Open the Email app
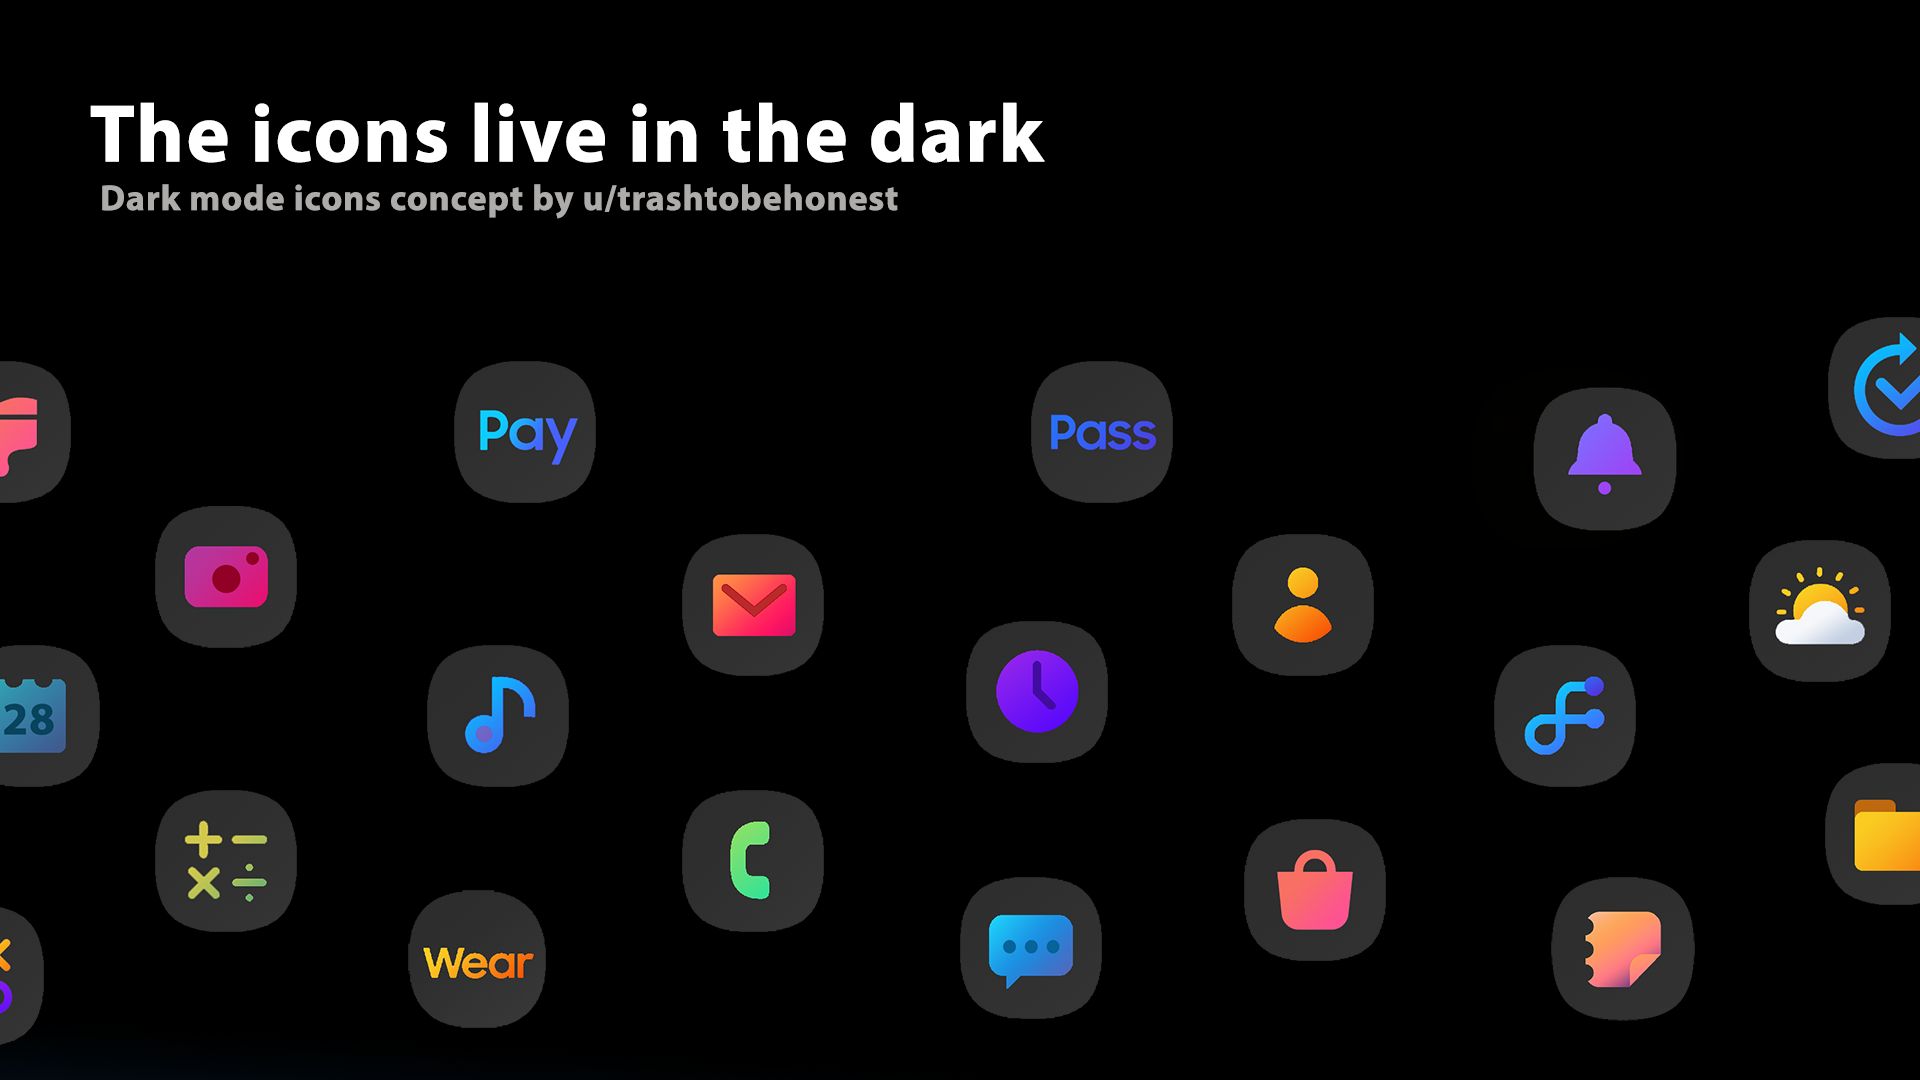Image resolution: width=1920 pixels, height=1080 pixels. (x=754, y=604)
